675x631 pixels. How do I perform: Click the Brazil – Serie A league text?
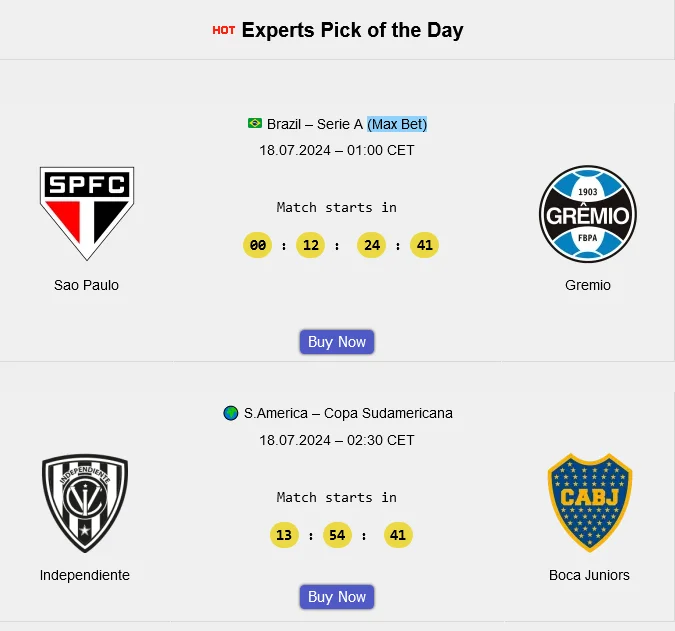[x=315, y=124]
